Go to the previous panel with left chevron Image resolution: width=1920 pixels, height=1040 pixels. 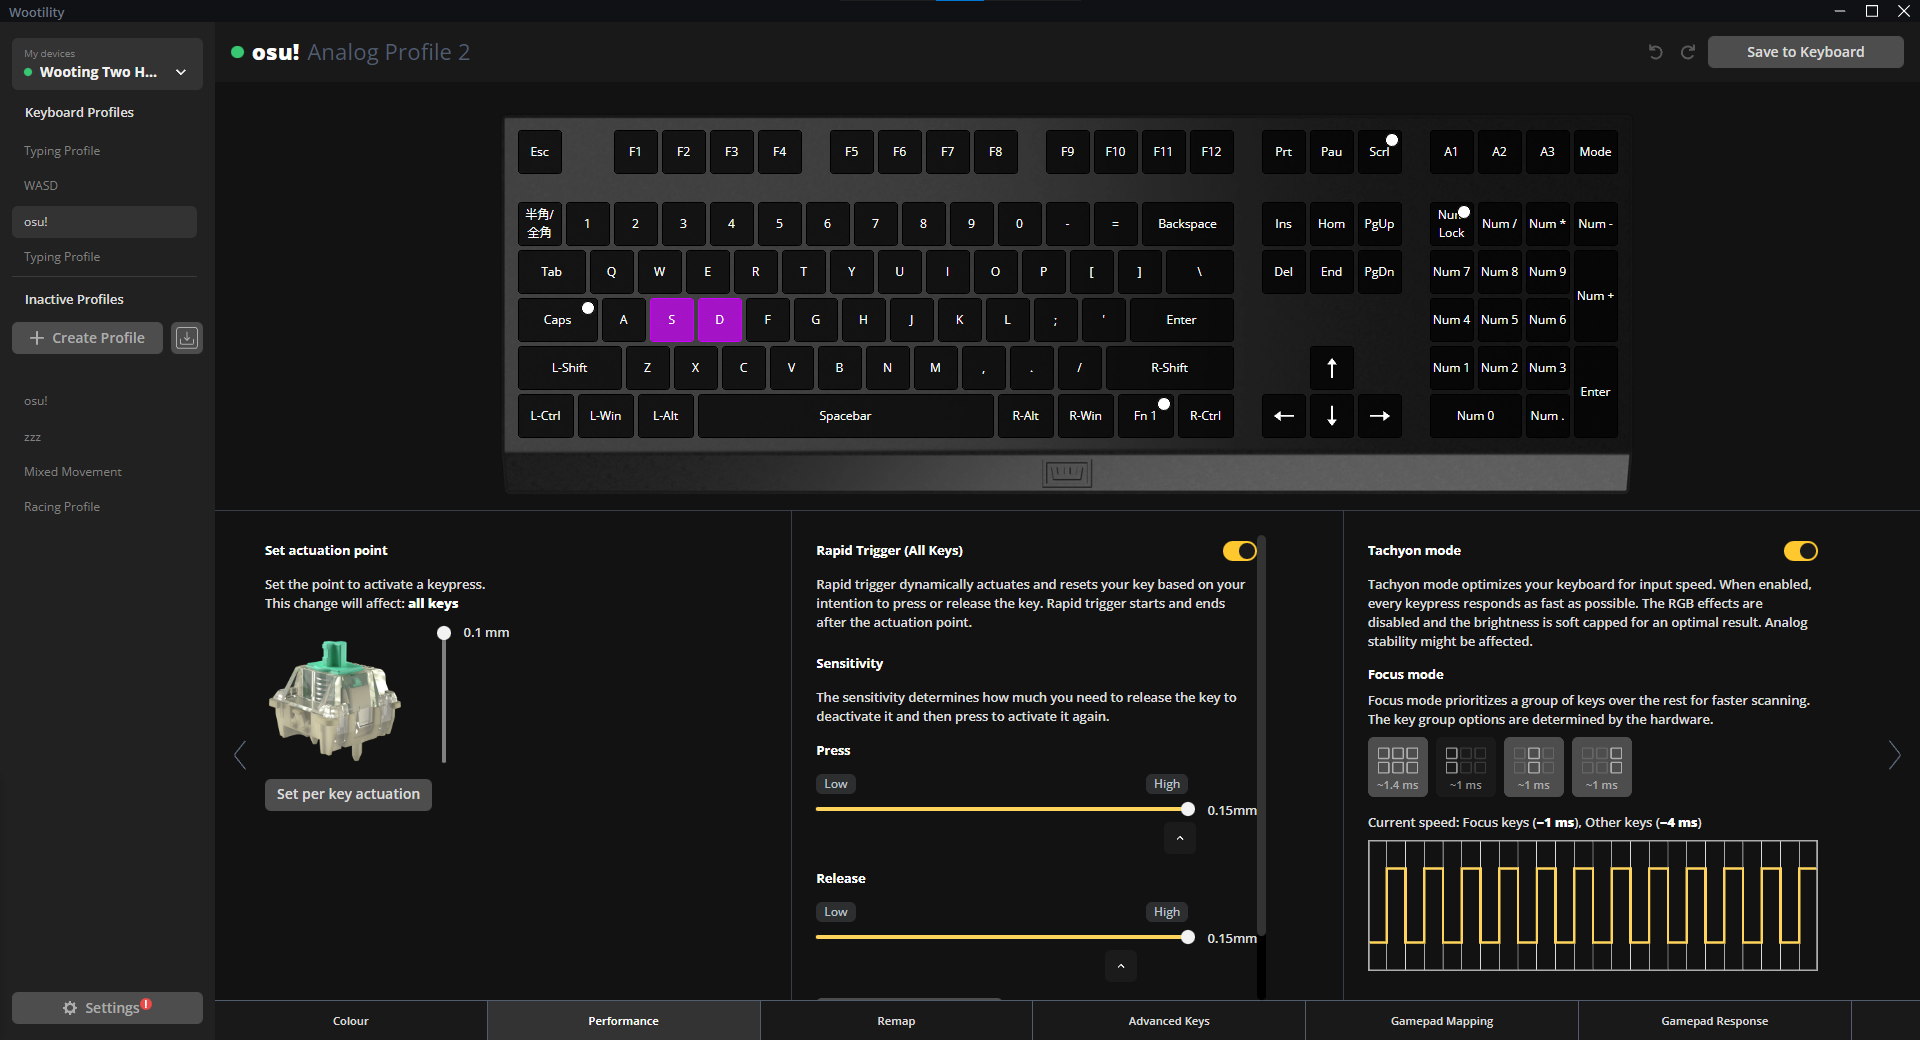(x=240, y=755)
